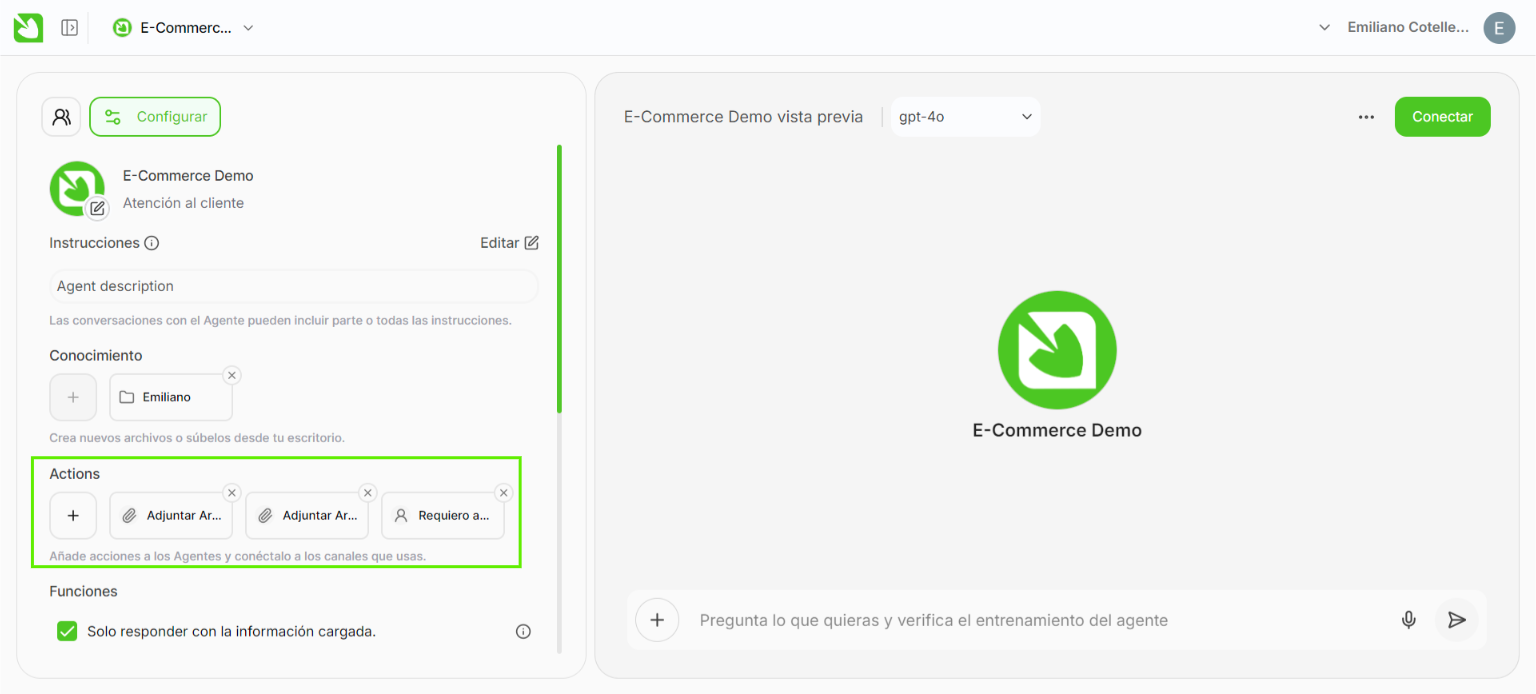Click the plus attachment icon in chat
Screen dimensions: 1536x694
[x=657, y=620]
